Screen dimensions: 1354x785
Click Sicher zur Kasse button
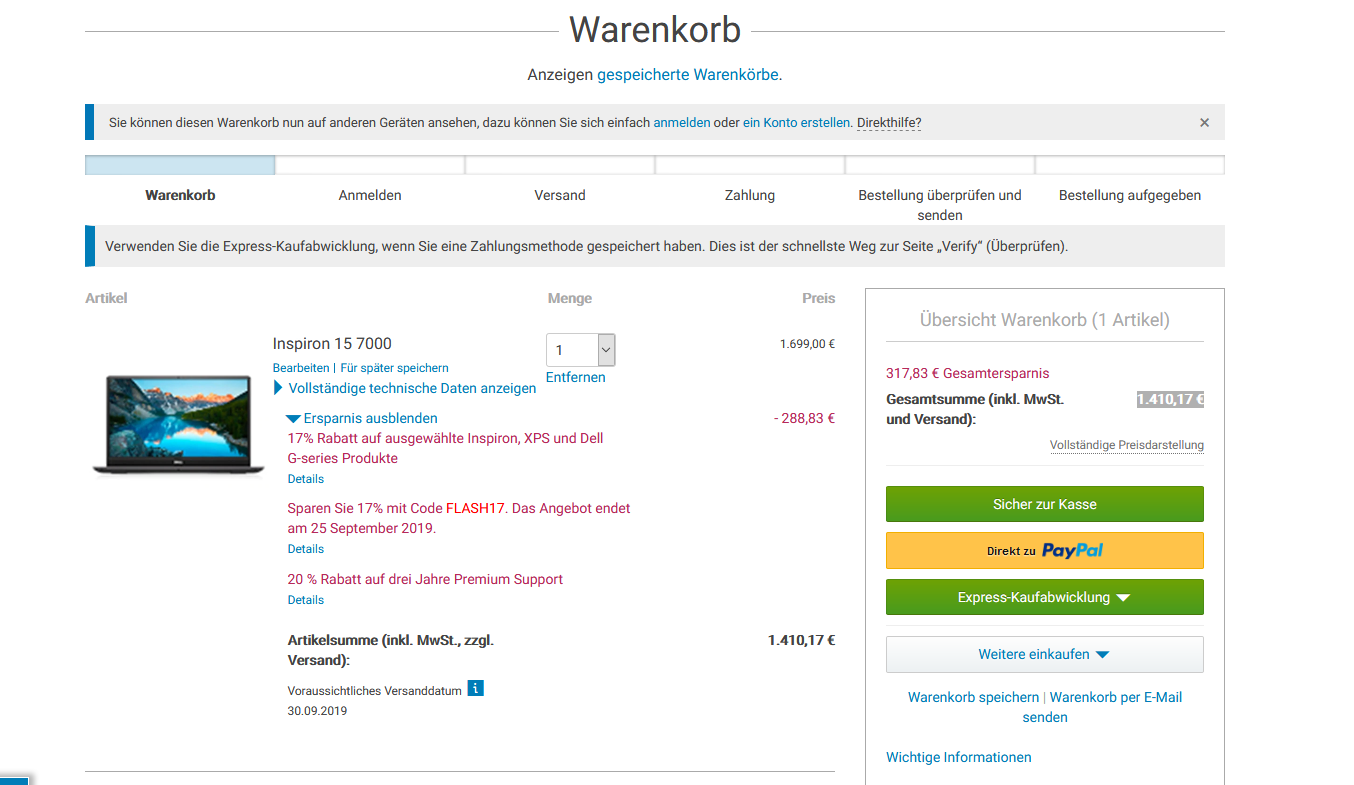coord(1044,504)
